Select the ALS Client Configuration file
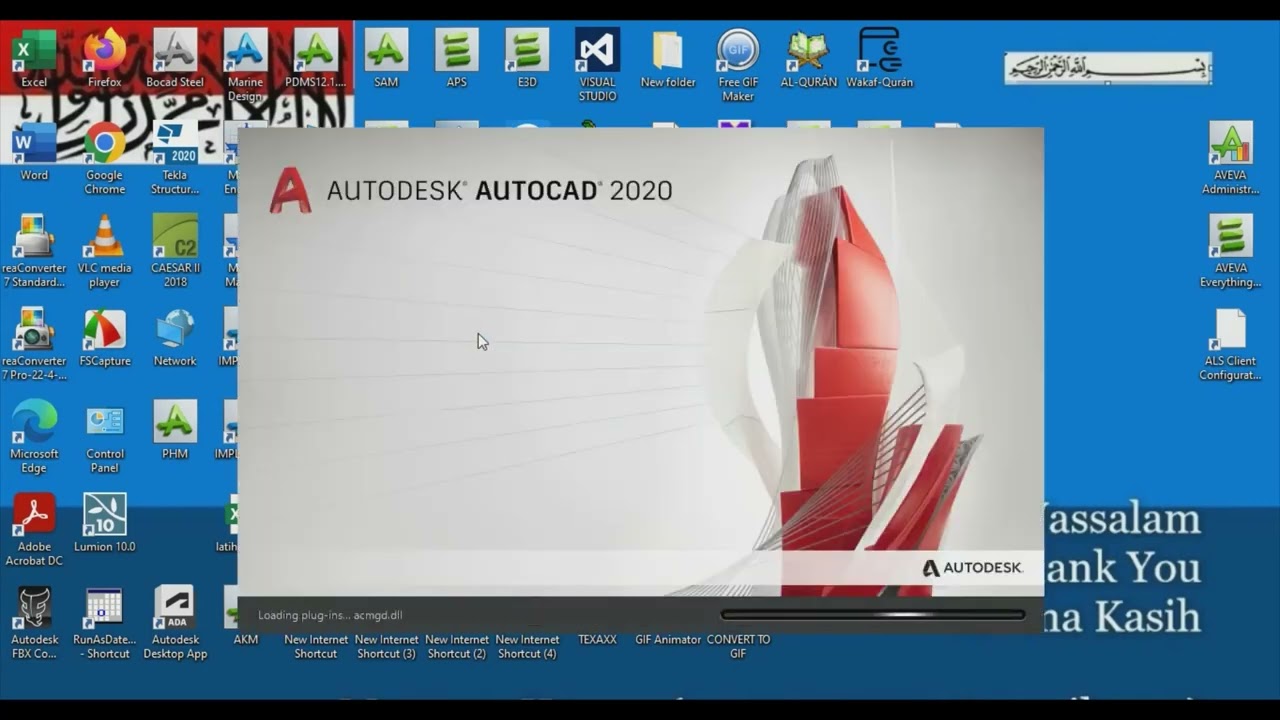Viewport: 1280px width, 720px height. 1231,344
